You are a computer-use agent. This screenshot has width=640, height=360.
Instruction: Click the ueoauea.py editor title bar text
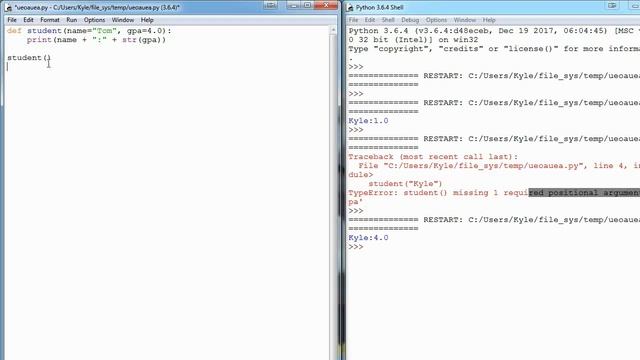[97, 7]
